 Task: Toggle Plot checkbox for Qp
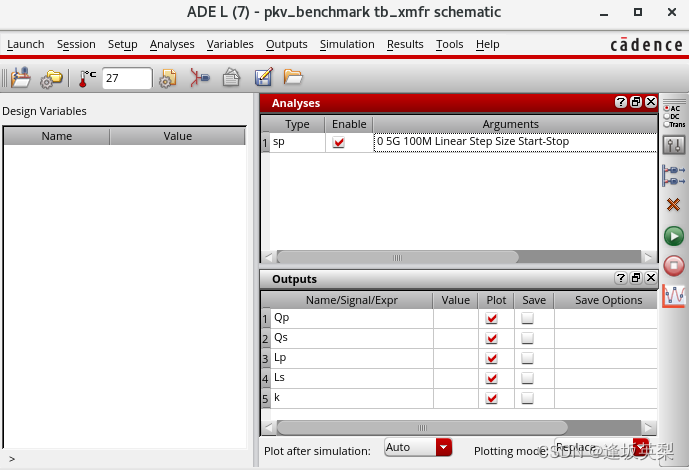coord(492,318)
